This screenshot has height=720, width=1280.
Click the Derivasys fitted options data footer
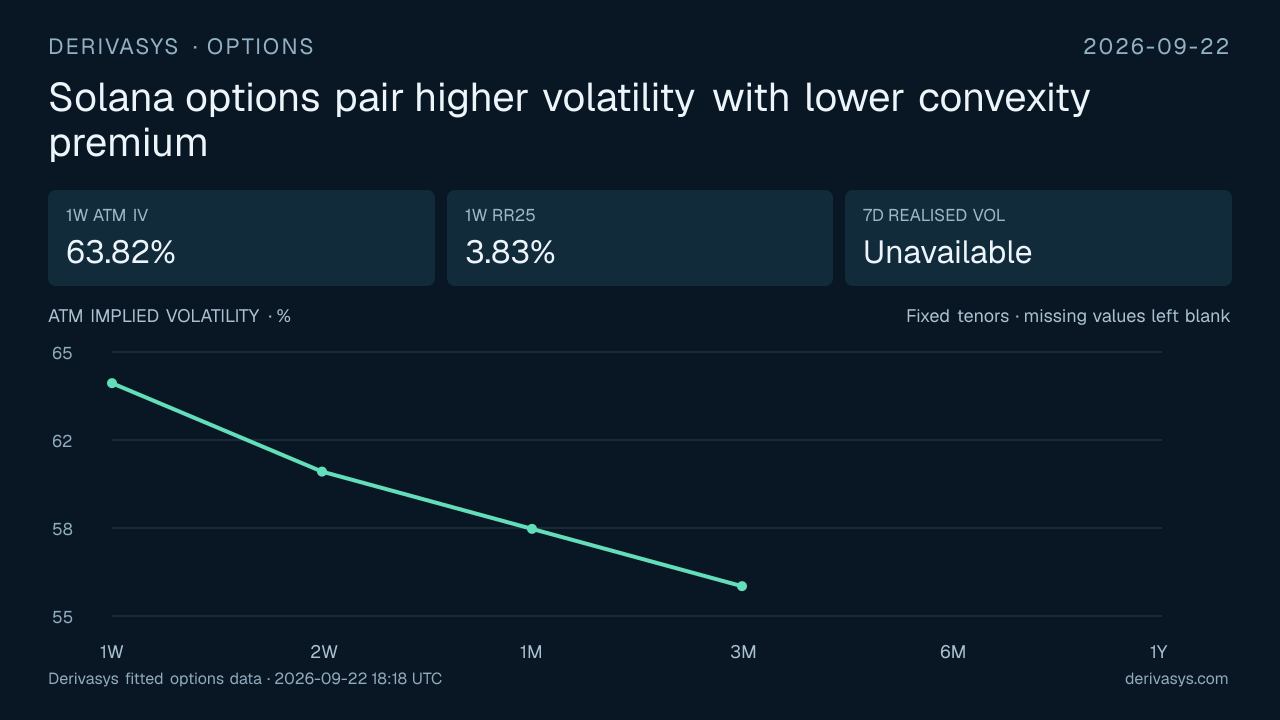[245, 679]
